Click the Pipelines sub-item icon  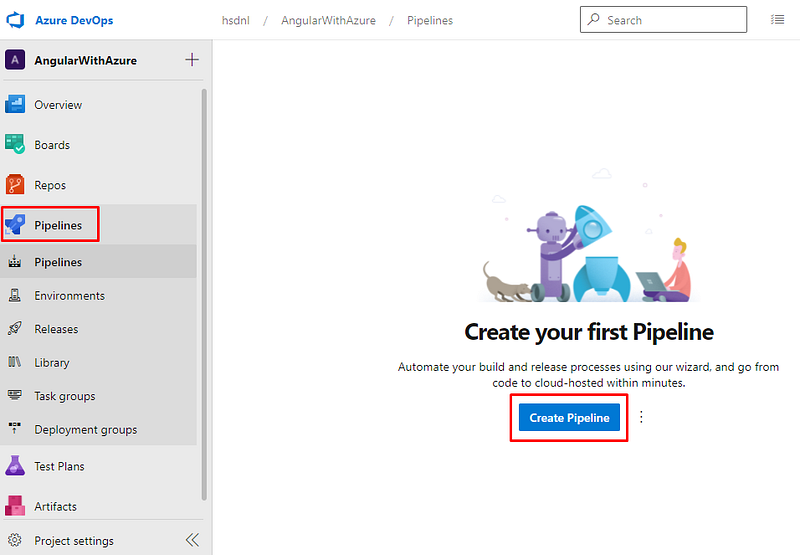(15, 262)
